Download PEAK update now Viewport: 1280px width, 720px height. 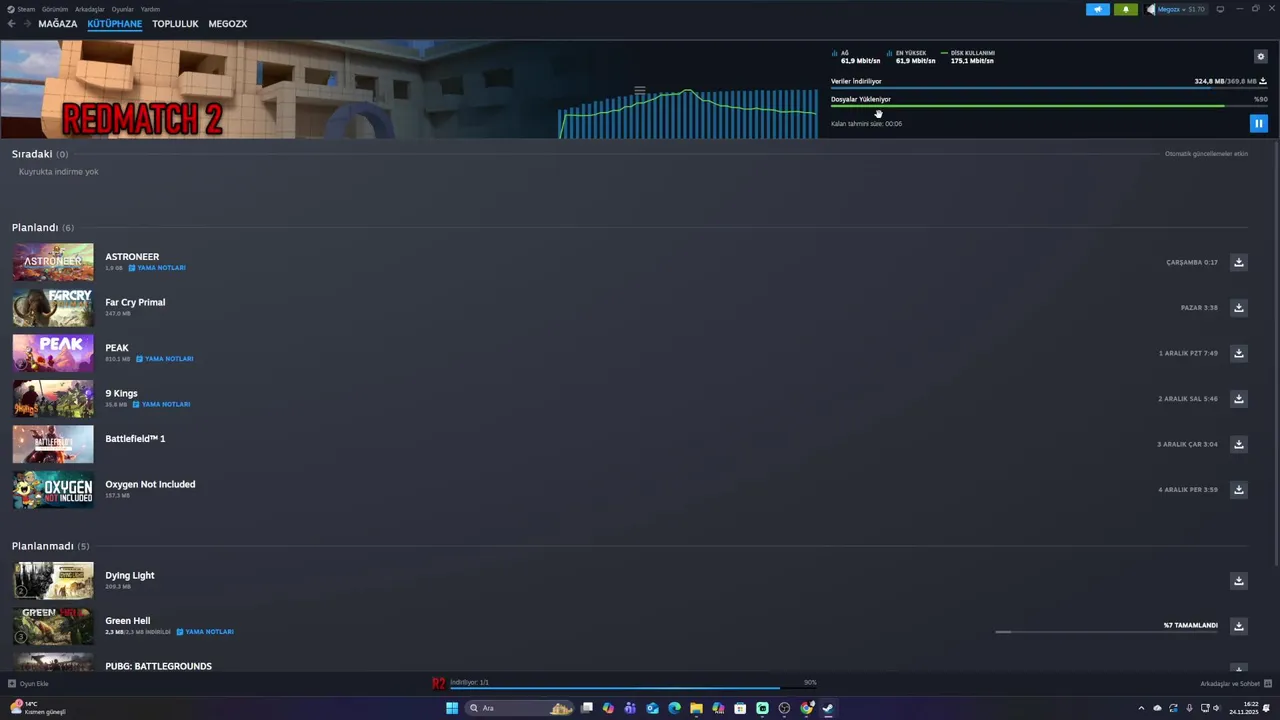point(1239,353)
